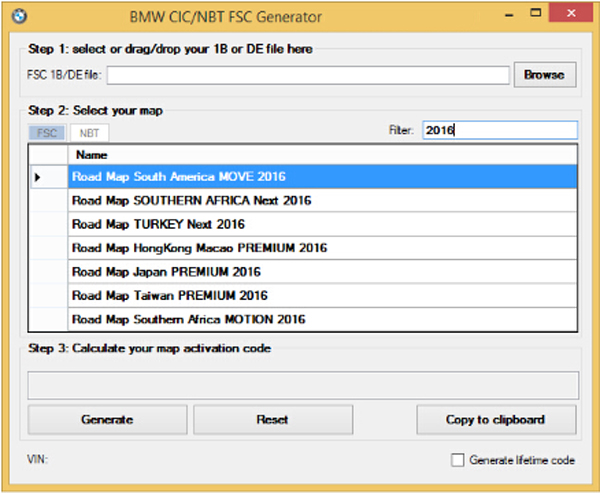Select Road Map HongKong Macao PREMIUM 2016
Viewport: 600px width, 493px height.
click(x=322, y=248)
